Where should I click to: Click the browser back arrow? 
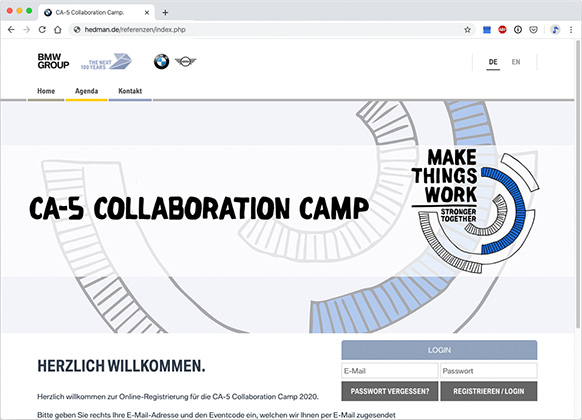click(x=11, y=30)
